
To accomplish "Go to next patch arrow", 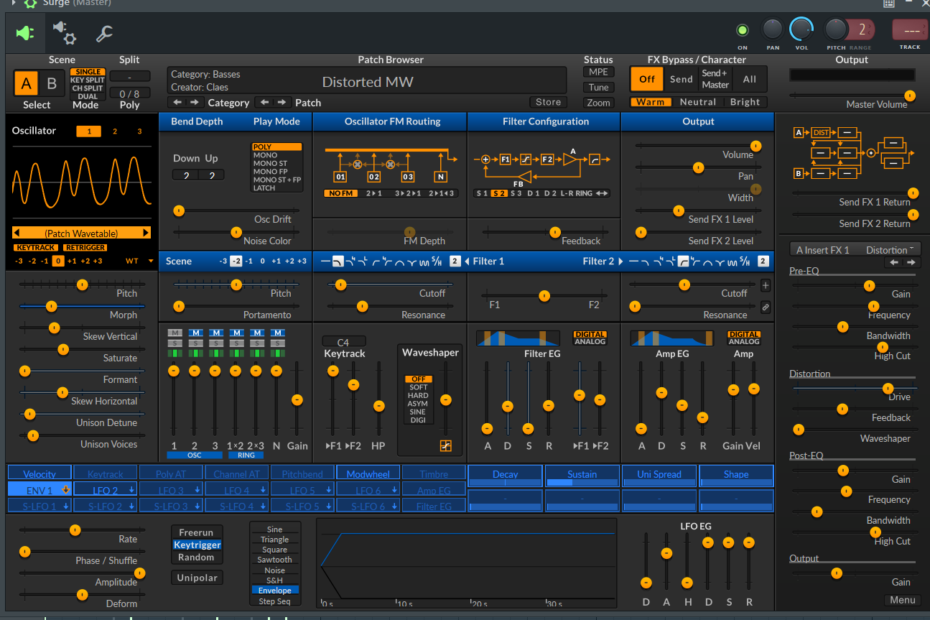I will (282, 102).
